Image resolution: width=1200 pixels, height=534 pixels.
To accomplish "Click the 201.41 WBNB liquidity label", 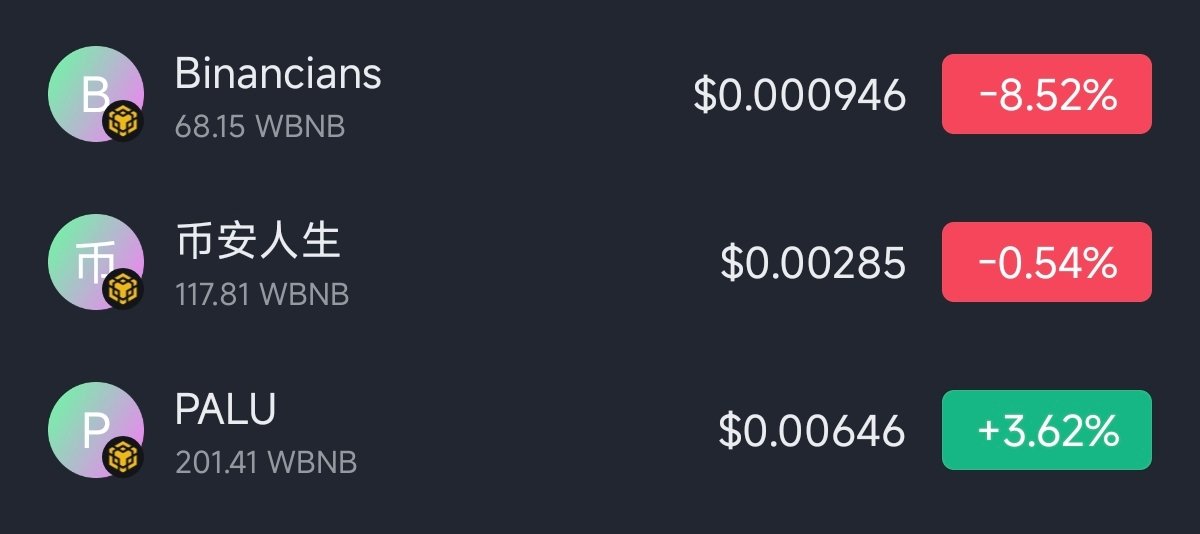I will click(x=266, y=463).
